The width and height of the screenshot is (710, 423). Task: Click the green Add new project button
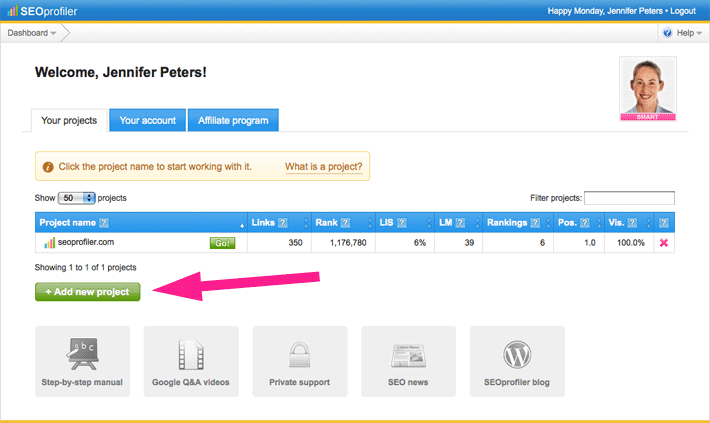pos(88,291)
